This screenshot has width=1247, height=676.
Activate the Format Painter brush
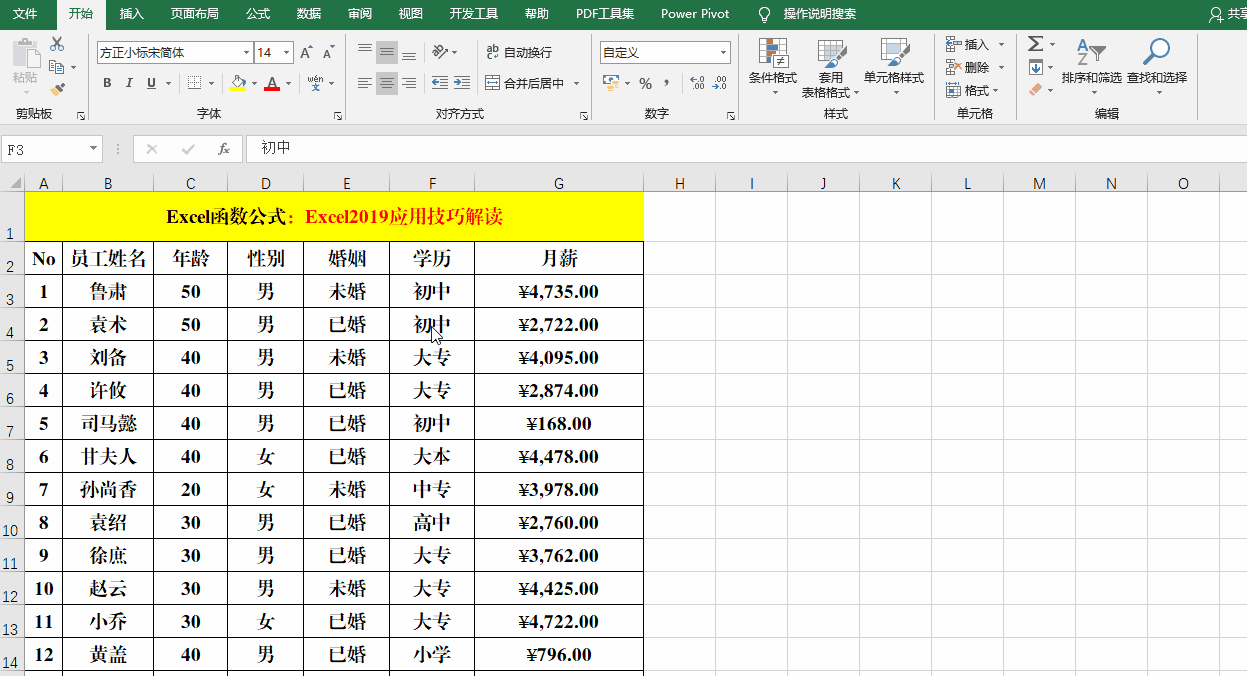click(x=56, y=89)
